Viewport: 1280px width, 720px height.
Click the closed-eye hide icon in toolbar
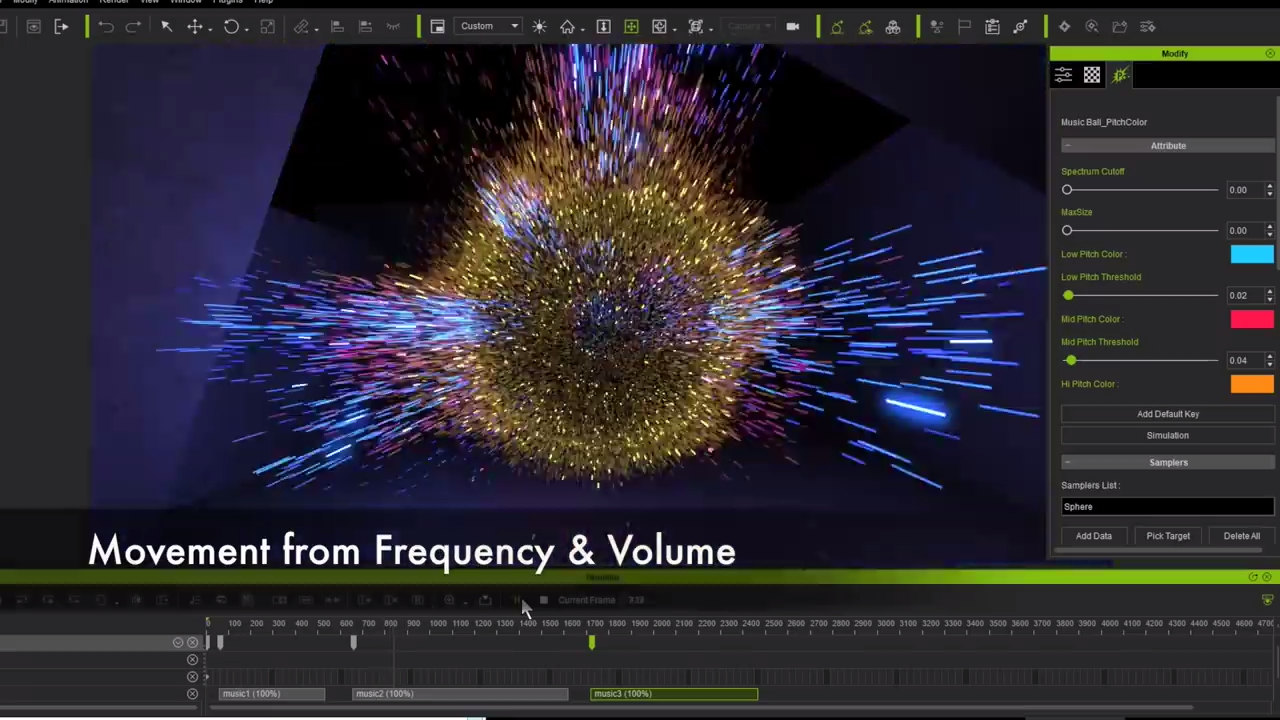coord(393,27)
